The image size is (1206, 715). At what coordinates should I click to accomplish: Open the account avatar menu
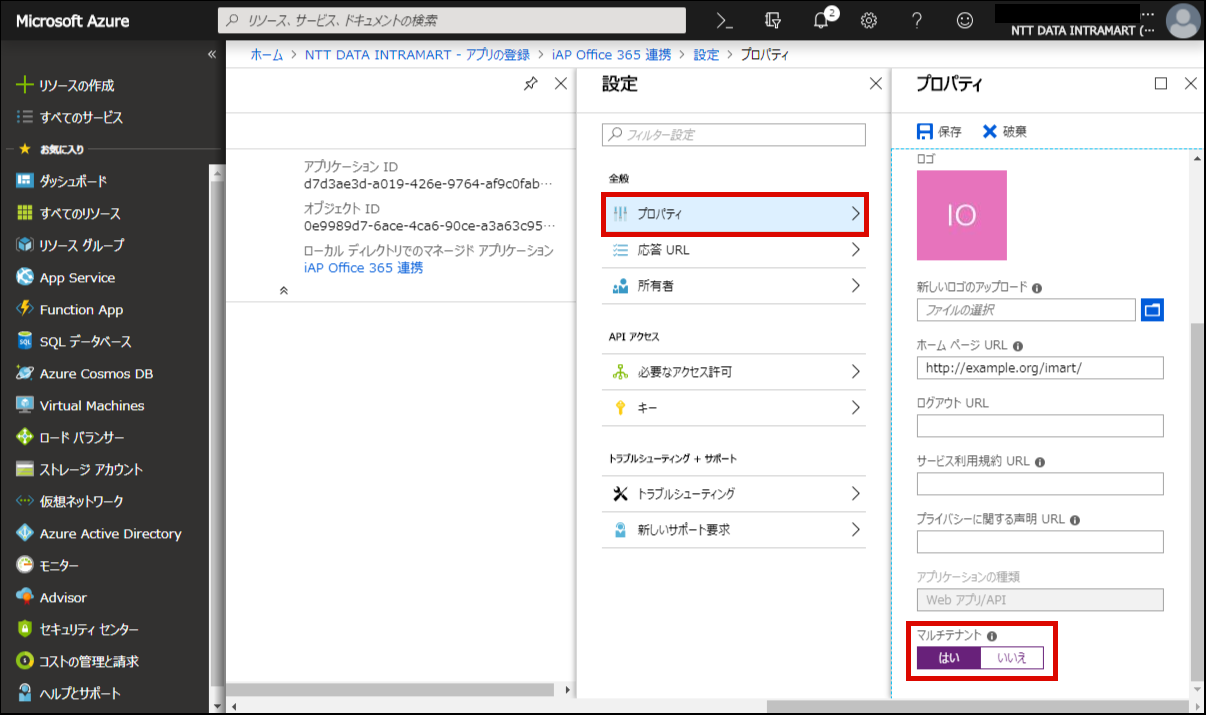[x=1183, y=21]
